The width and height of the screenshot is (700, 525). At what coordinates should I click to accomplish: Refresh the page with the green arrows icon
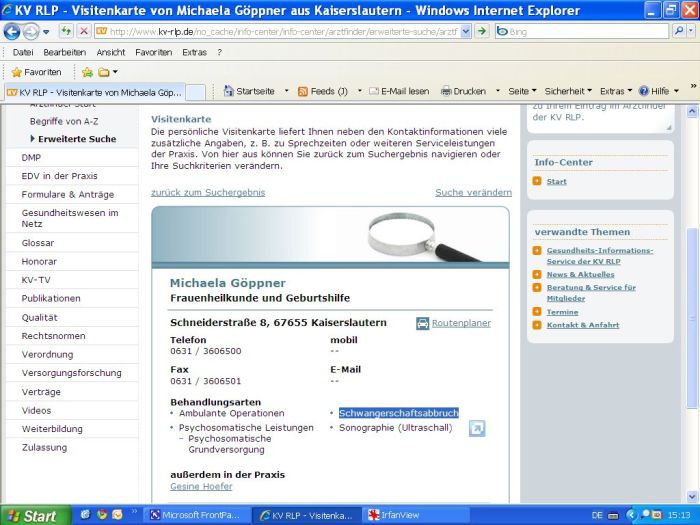pyautogui.click(x=66, y=31)
